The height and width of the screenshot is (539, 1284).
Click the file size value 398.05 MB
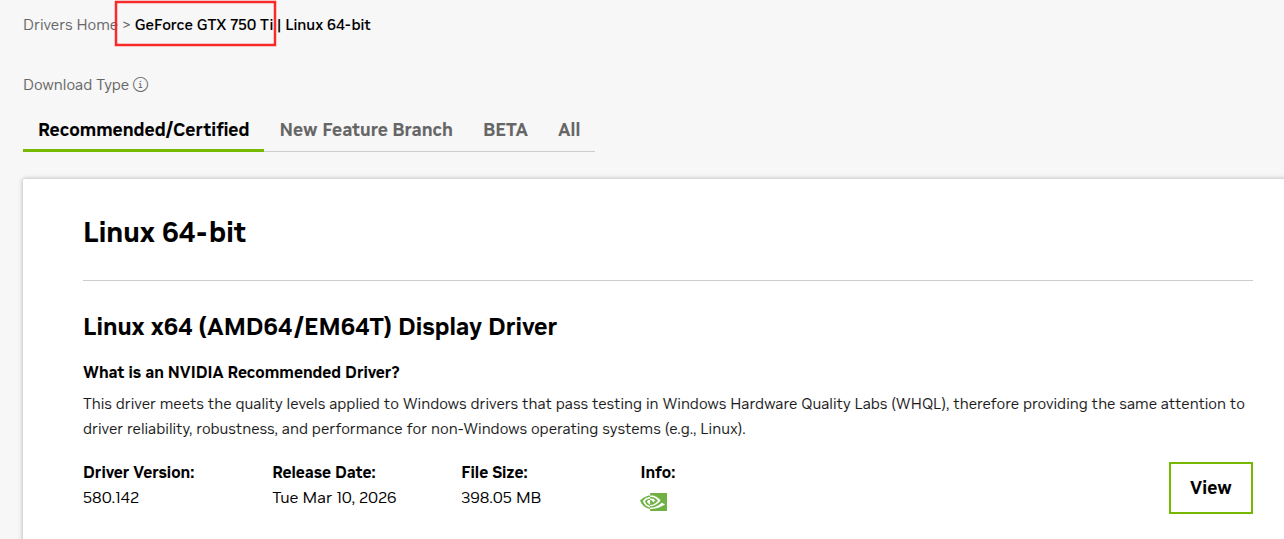(501, 498)
